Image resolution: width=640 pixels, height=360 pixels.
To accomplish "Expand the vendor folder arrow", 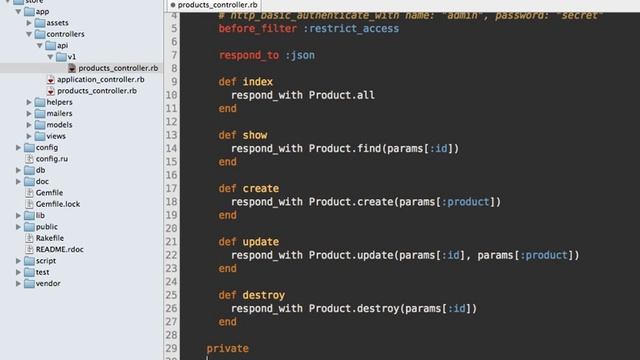I will 18,283.
